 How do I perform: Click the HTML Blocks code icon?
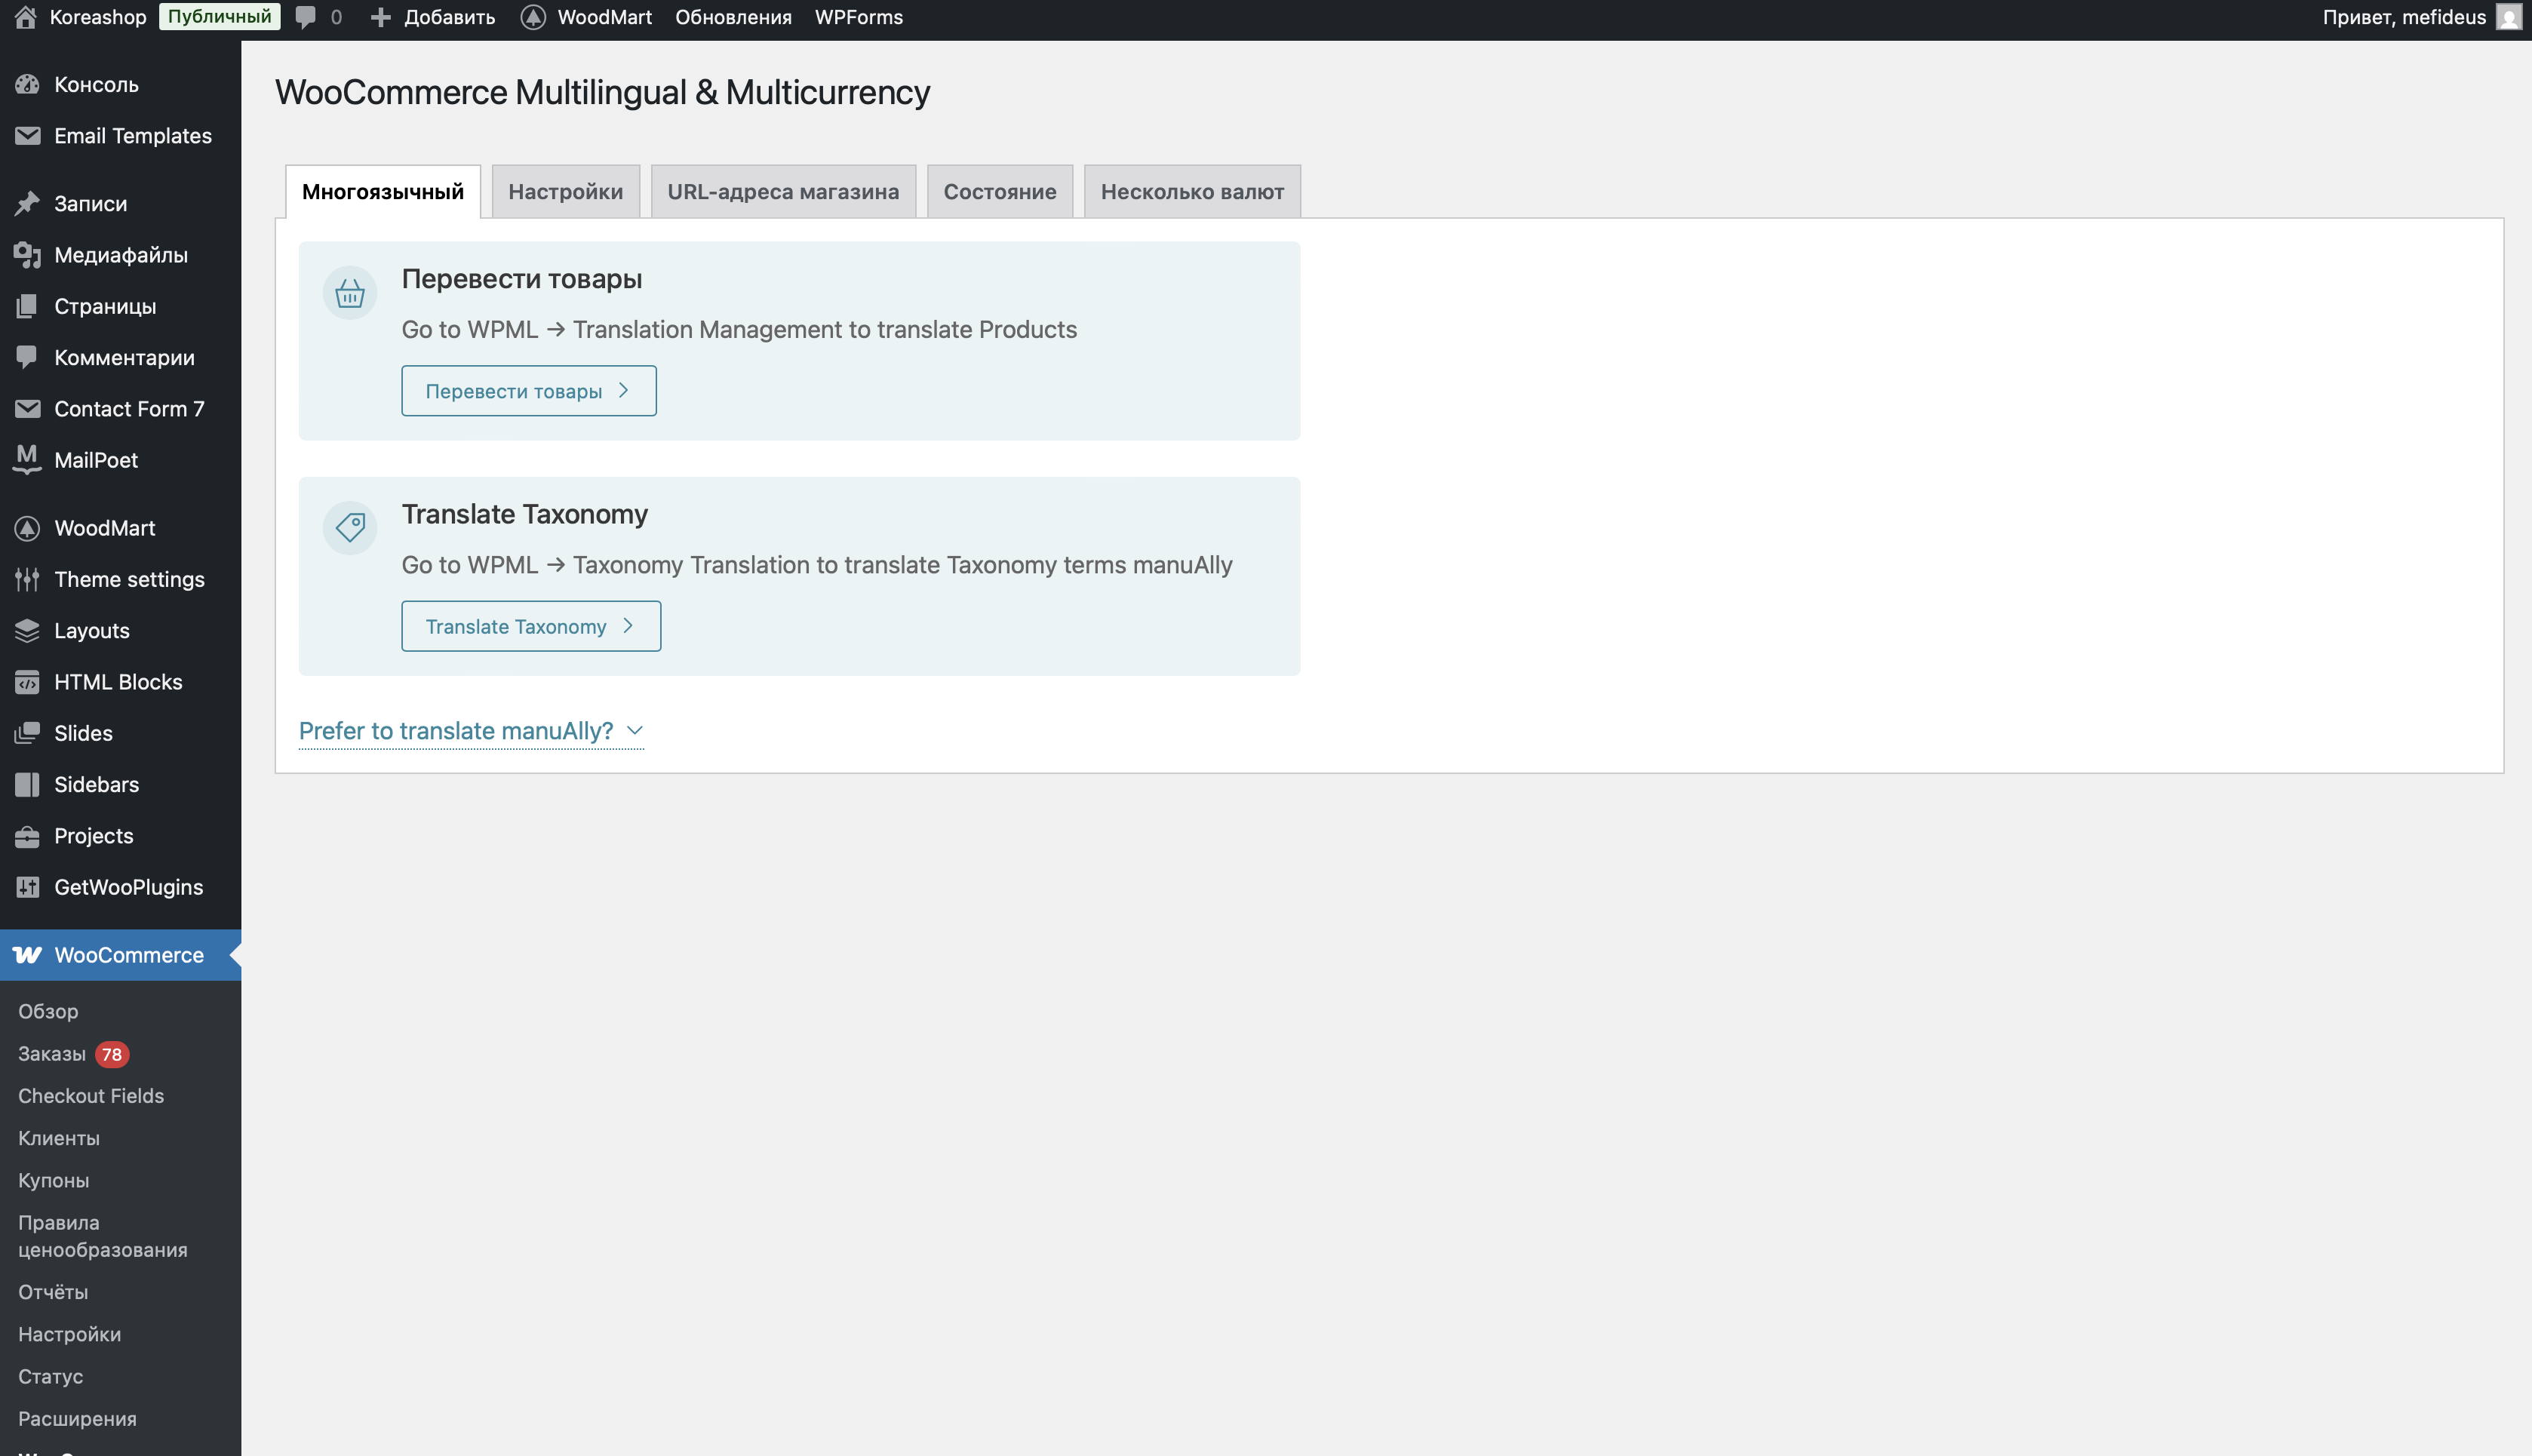[x=27, y=682]
